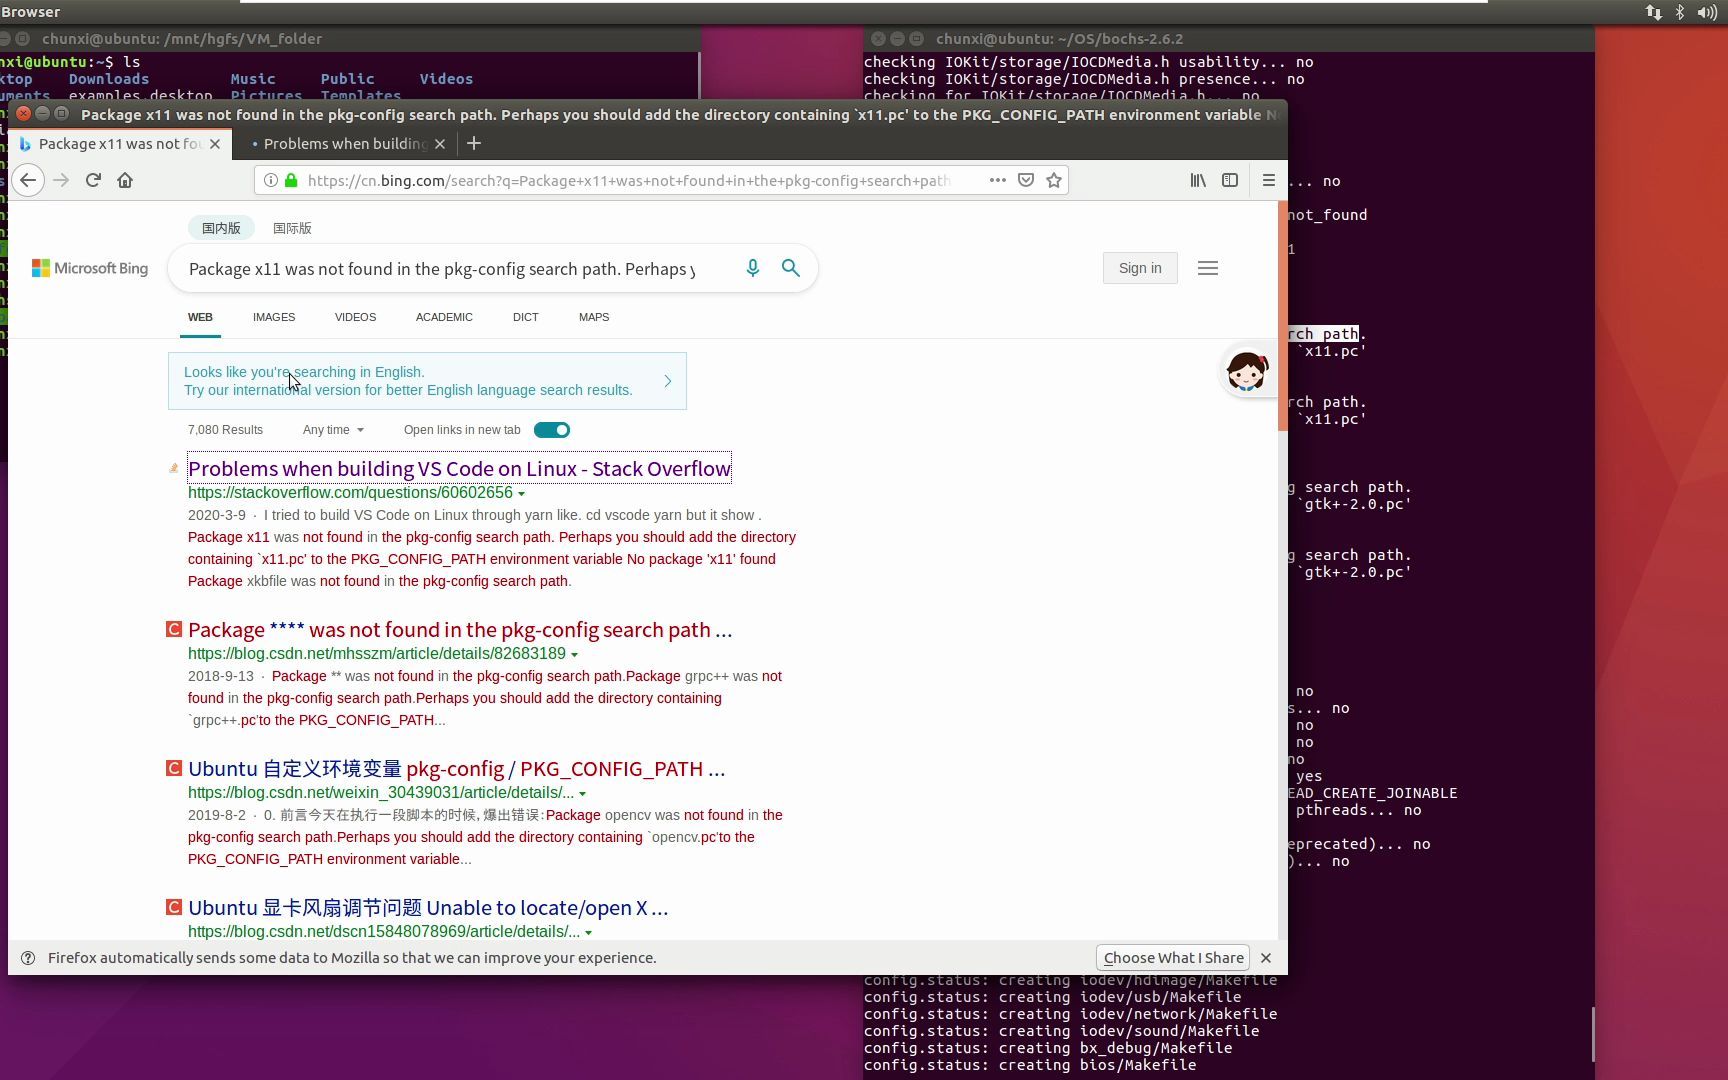This screenshot has width=1728, height=1080.
Task: Click the network indicator in top panel
Action: click(1654, 12)
